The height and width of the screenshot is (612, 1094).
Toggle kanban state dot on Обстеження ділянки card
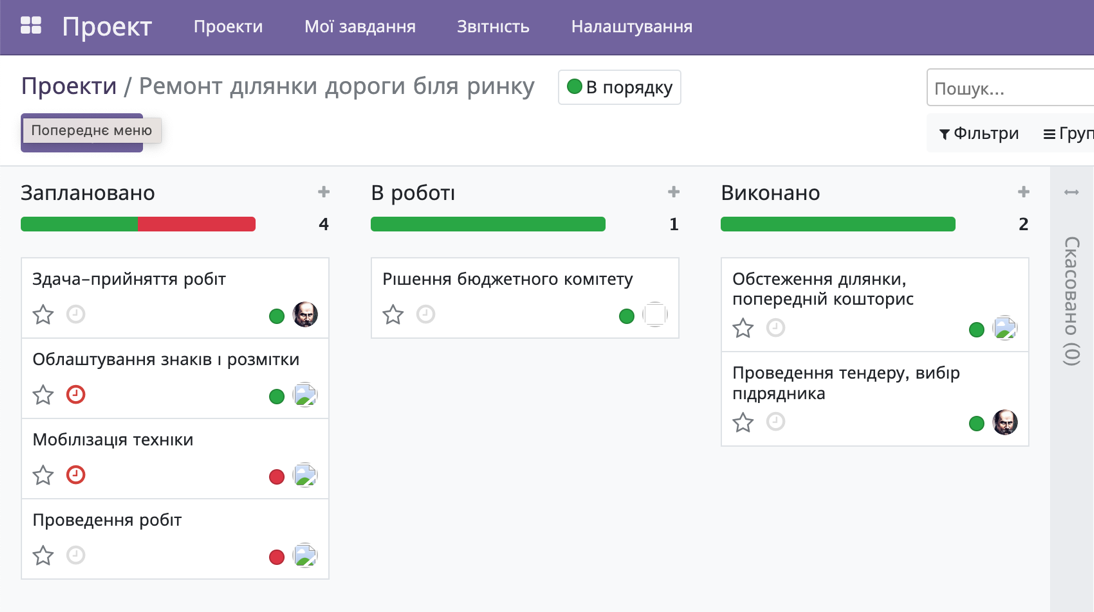tap(977, 328)
